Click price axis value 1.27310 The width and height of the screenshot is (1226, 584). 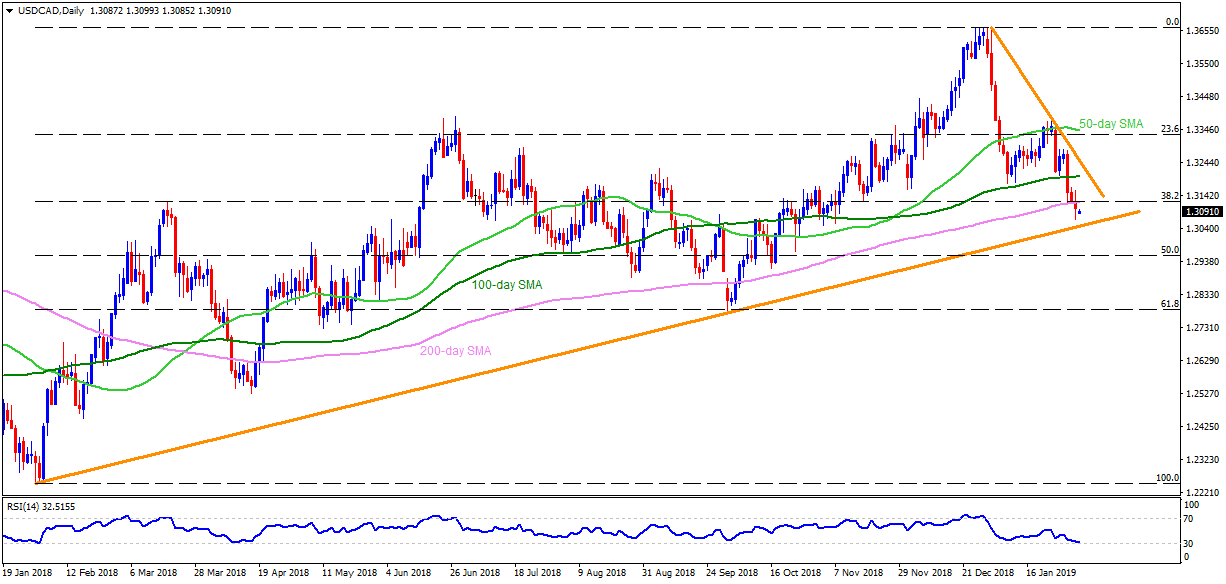1203,328
